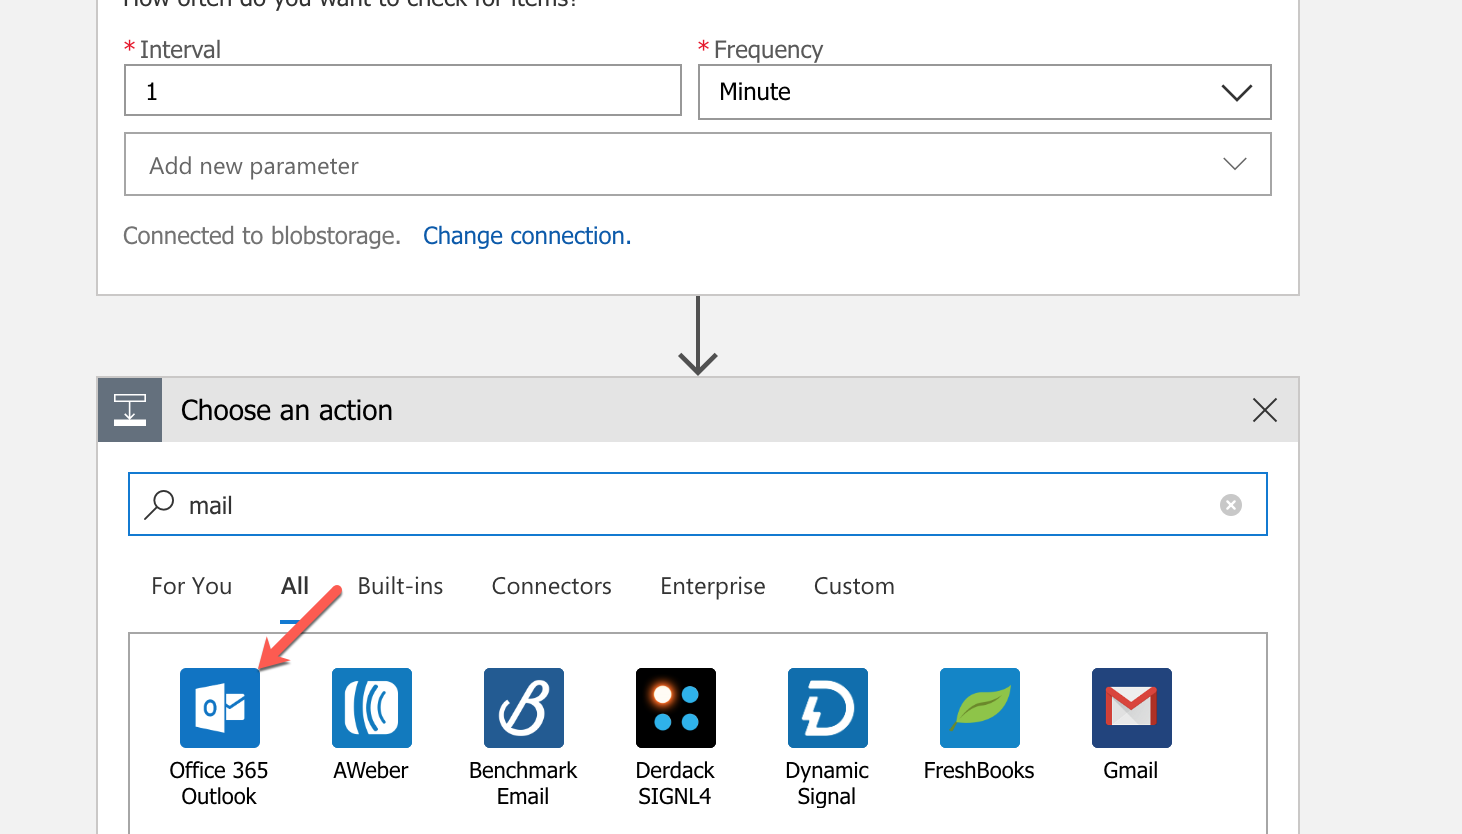Click into the mail search box

(698, 504)
